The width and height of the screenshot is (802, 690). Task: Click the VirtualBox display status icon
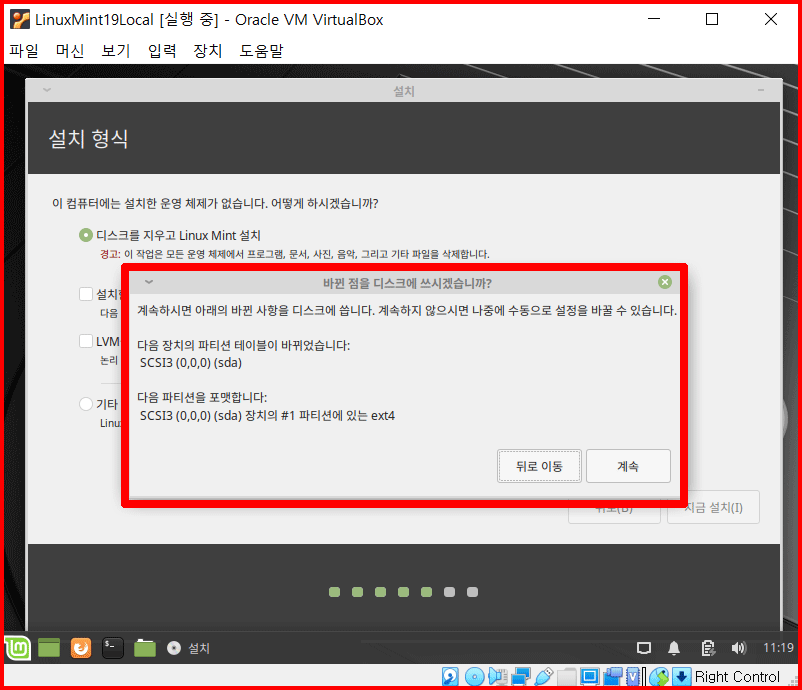tap(589, 677)
